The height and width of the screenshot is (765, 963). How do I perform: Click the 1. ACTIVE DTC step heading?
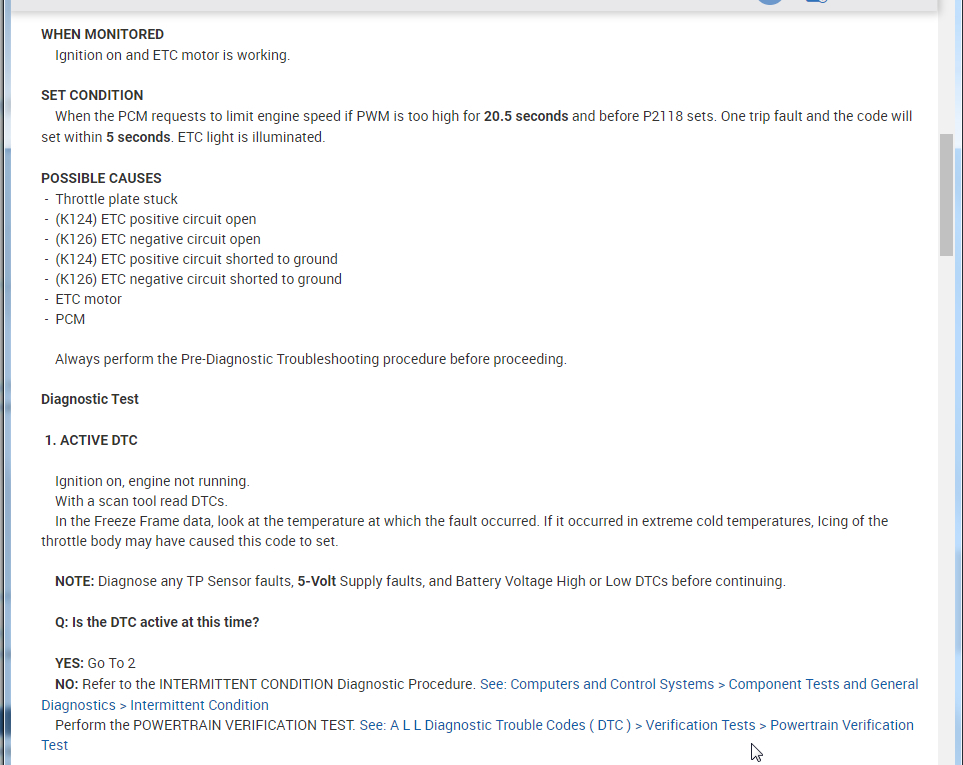(x=92, y=440)
